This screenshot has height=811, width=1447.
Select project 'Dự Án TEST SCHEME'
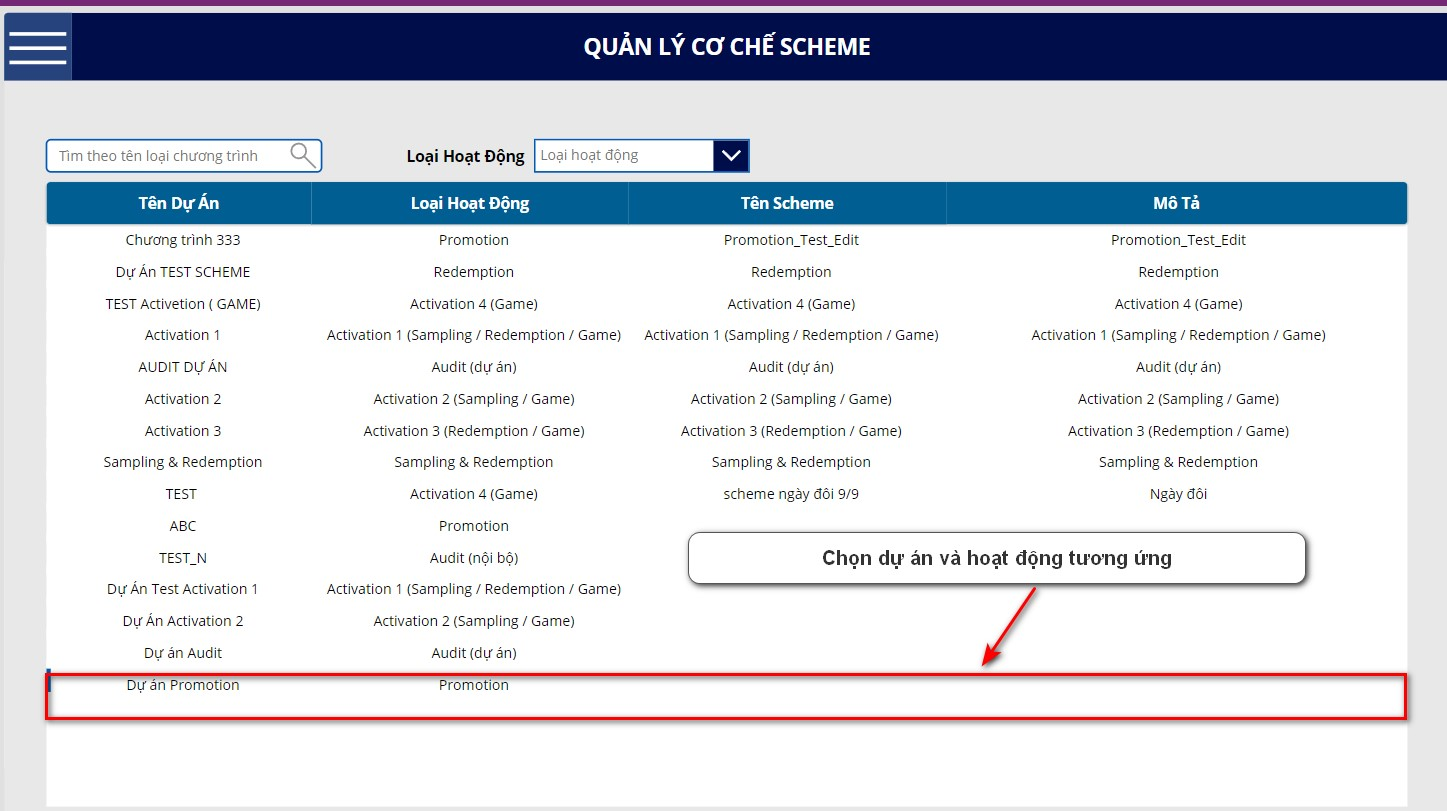pos(183,272)
